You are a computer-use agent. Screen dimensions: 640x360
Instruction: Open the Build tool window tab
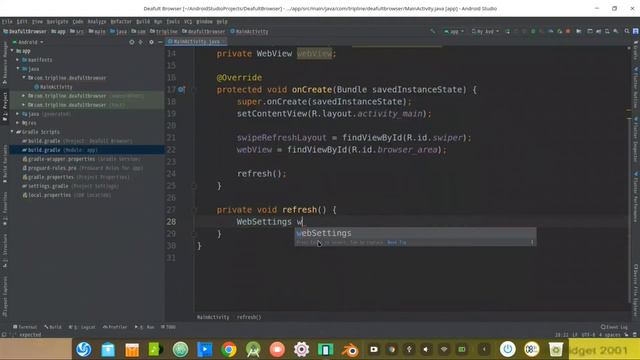(53, 327)
